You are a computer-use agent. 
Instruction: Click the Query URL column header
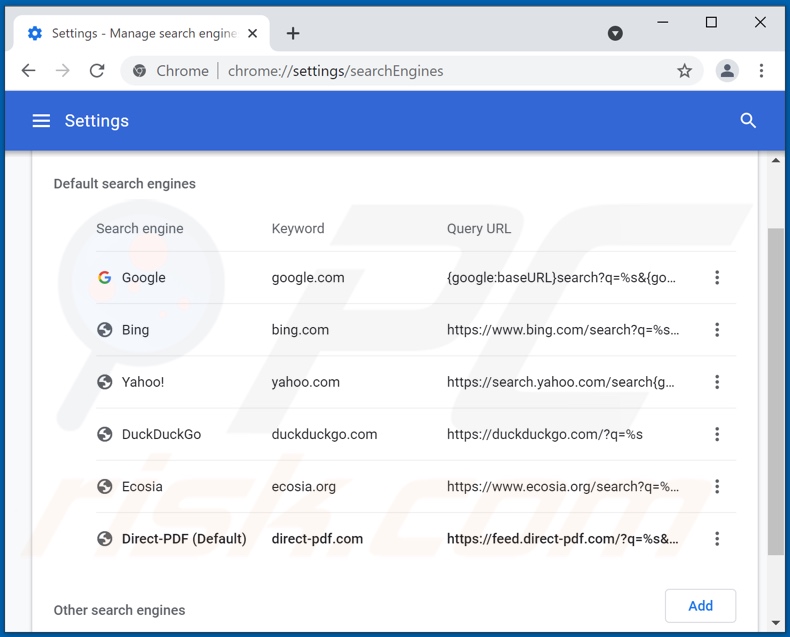pyautogui.click(x=479, y=229)
